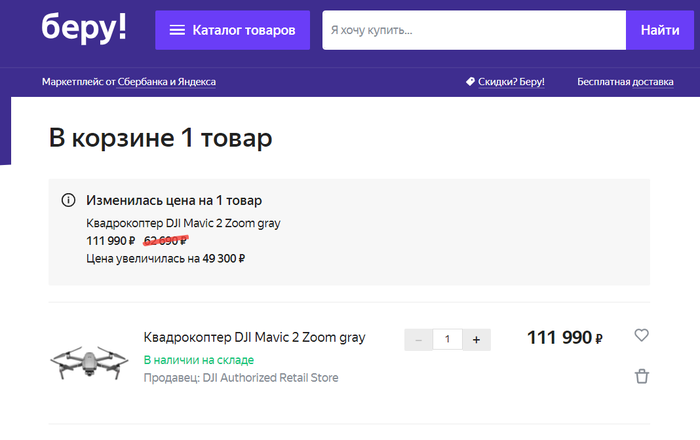The image size is (700, 440).
Task: Open Квадрокоптер DJI Mavic 2 Zoom item title
Action: click(x=254, y=338)
